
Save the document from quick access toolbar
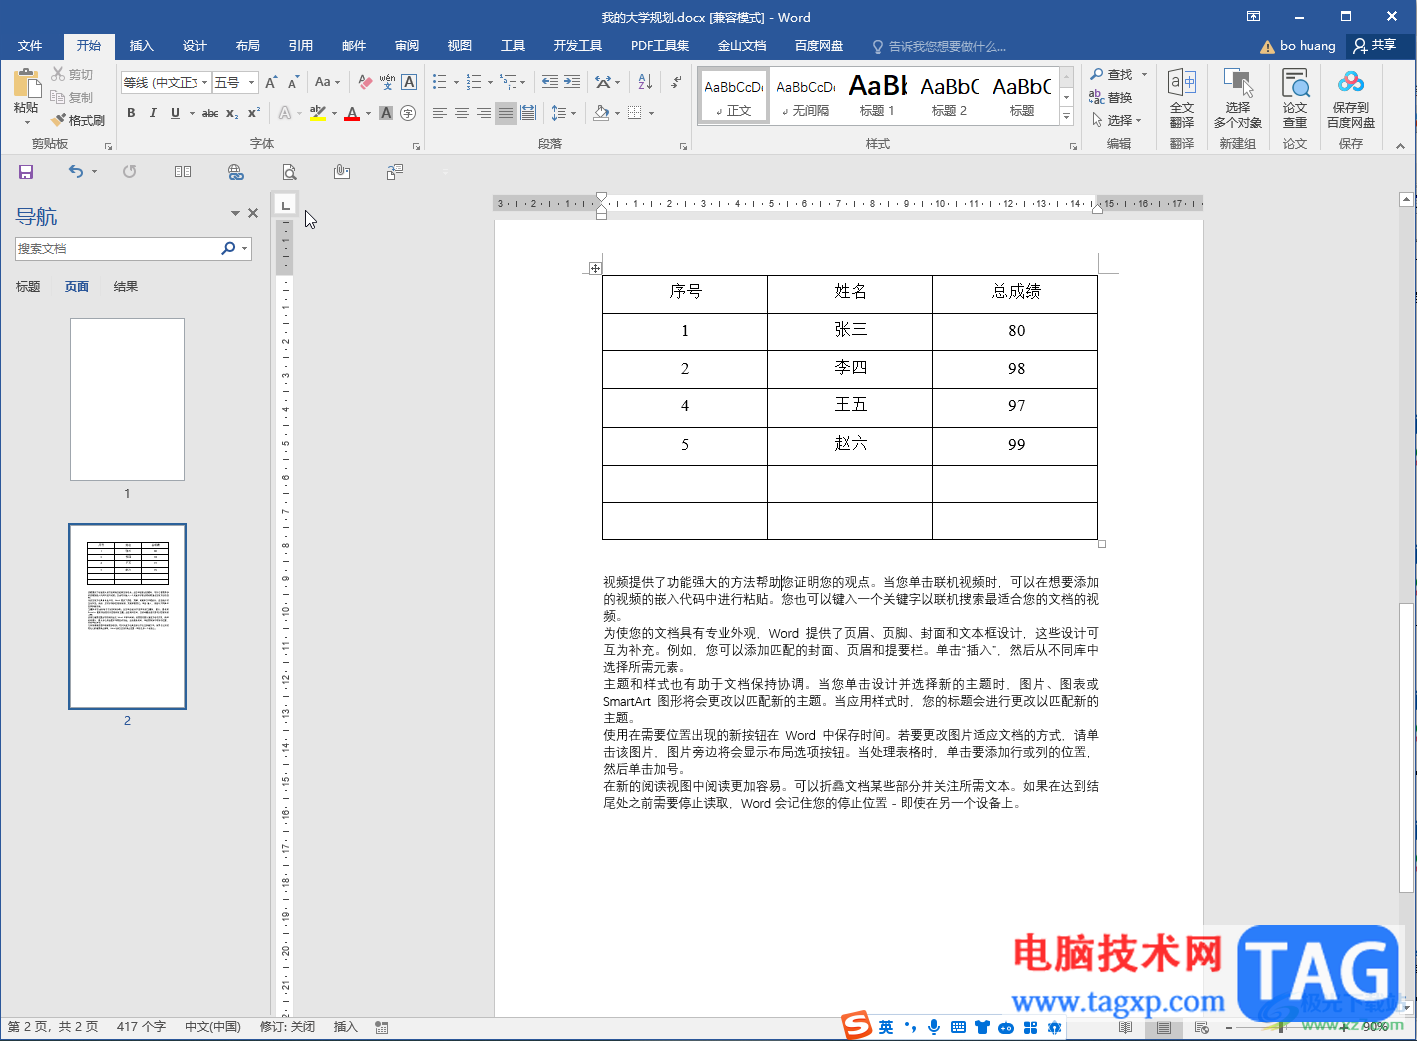26,172
